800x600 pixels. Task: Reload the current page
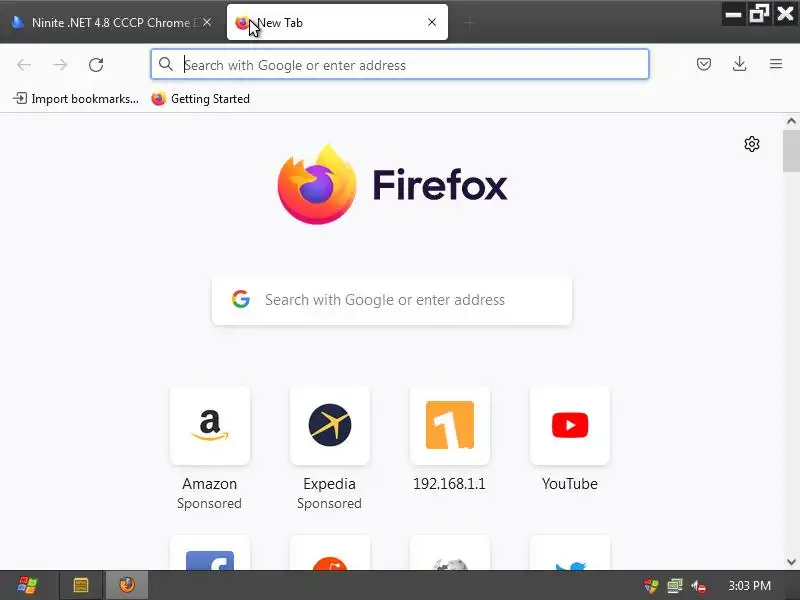tap(96, 65)
